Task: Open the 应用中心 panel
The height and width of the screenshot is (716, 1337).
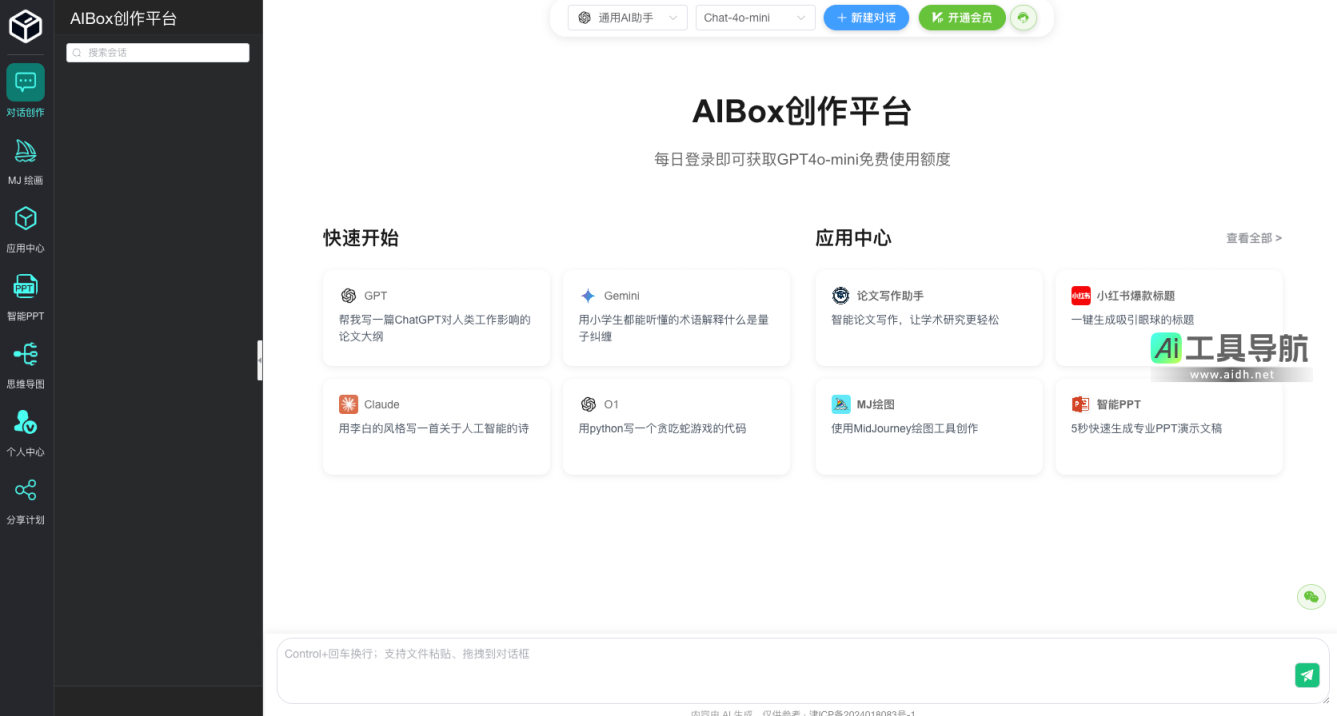Action: pyautogui.click(x=25, y=226)
